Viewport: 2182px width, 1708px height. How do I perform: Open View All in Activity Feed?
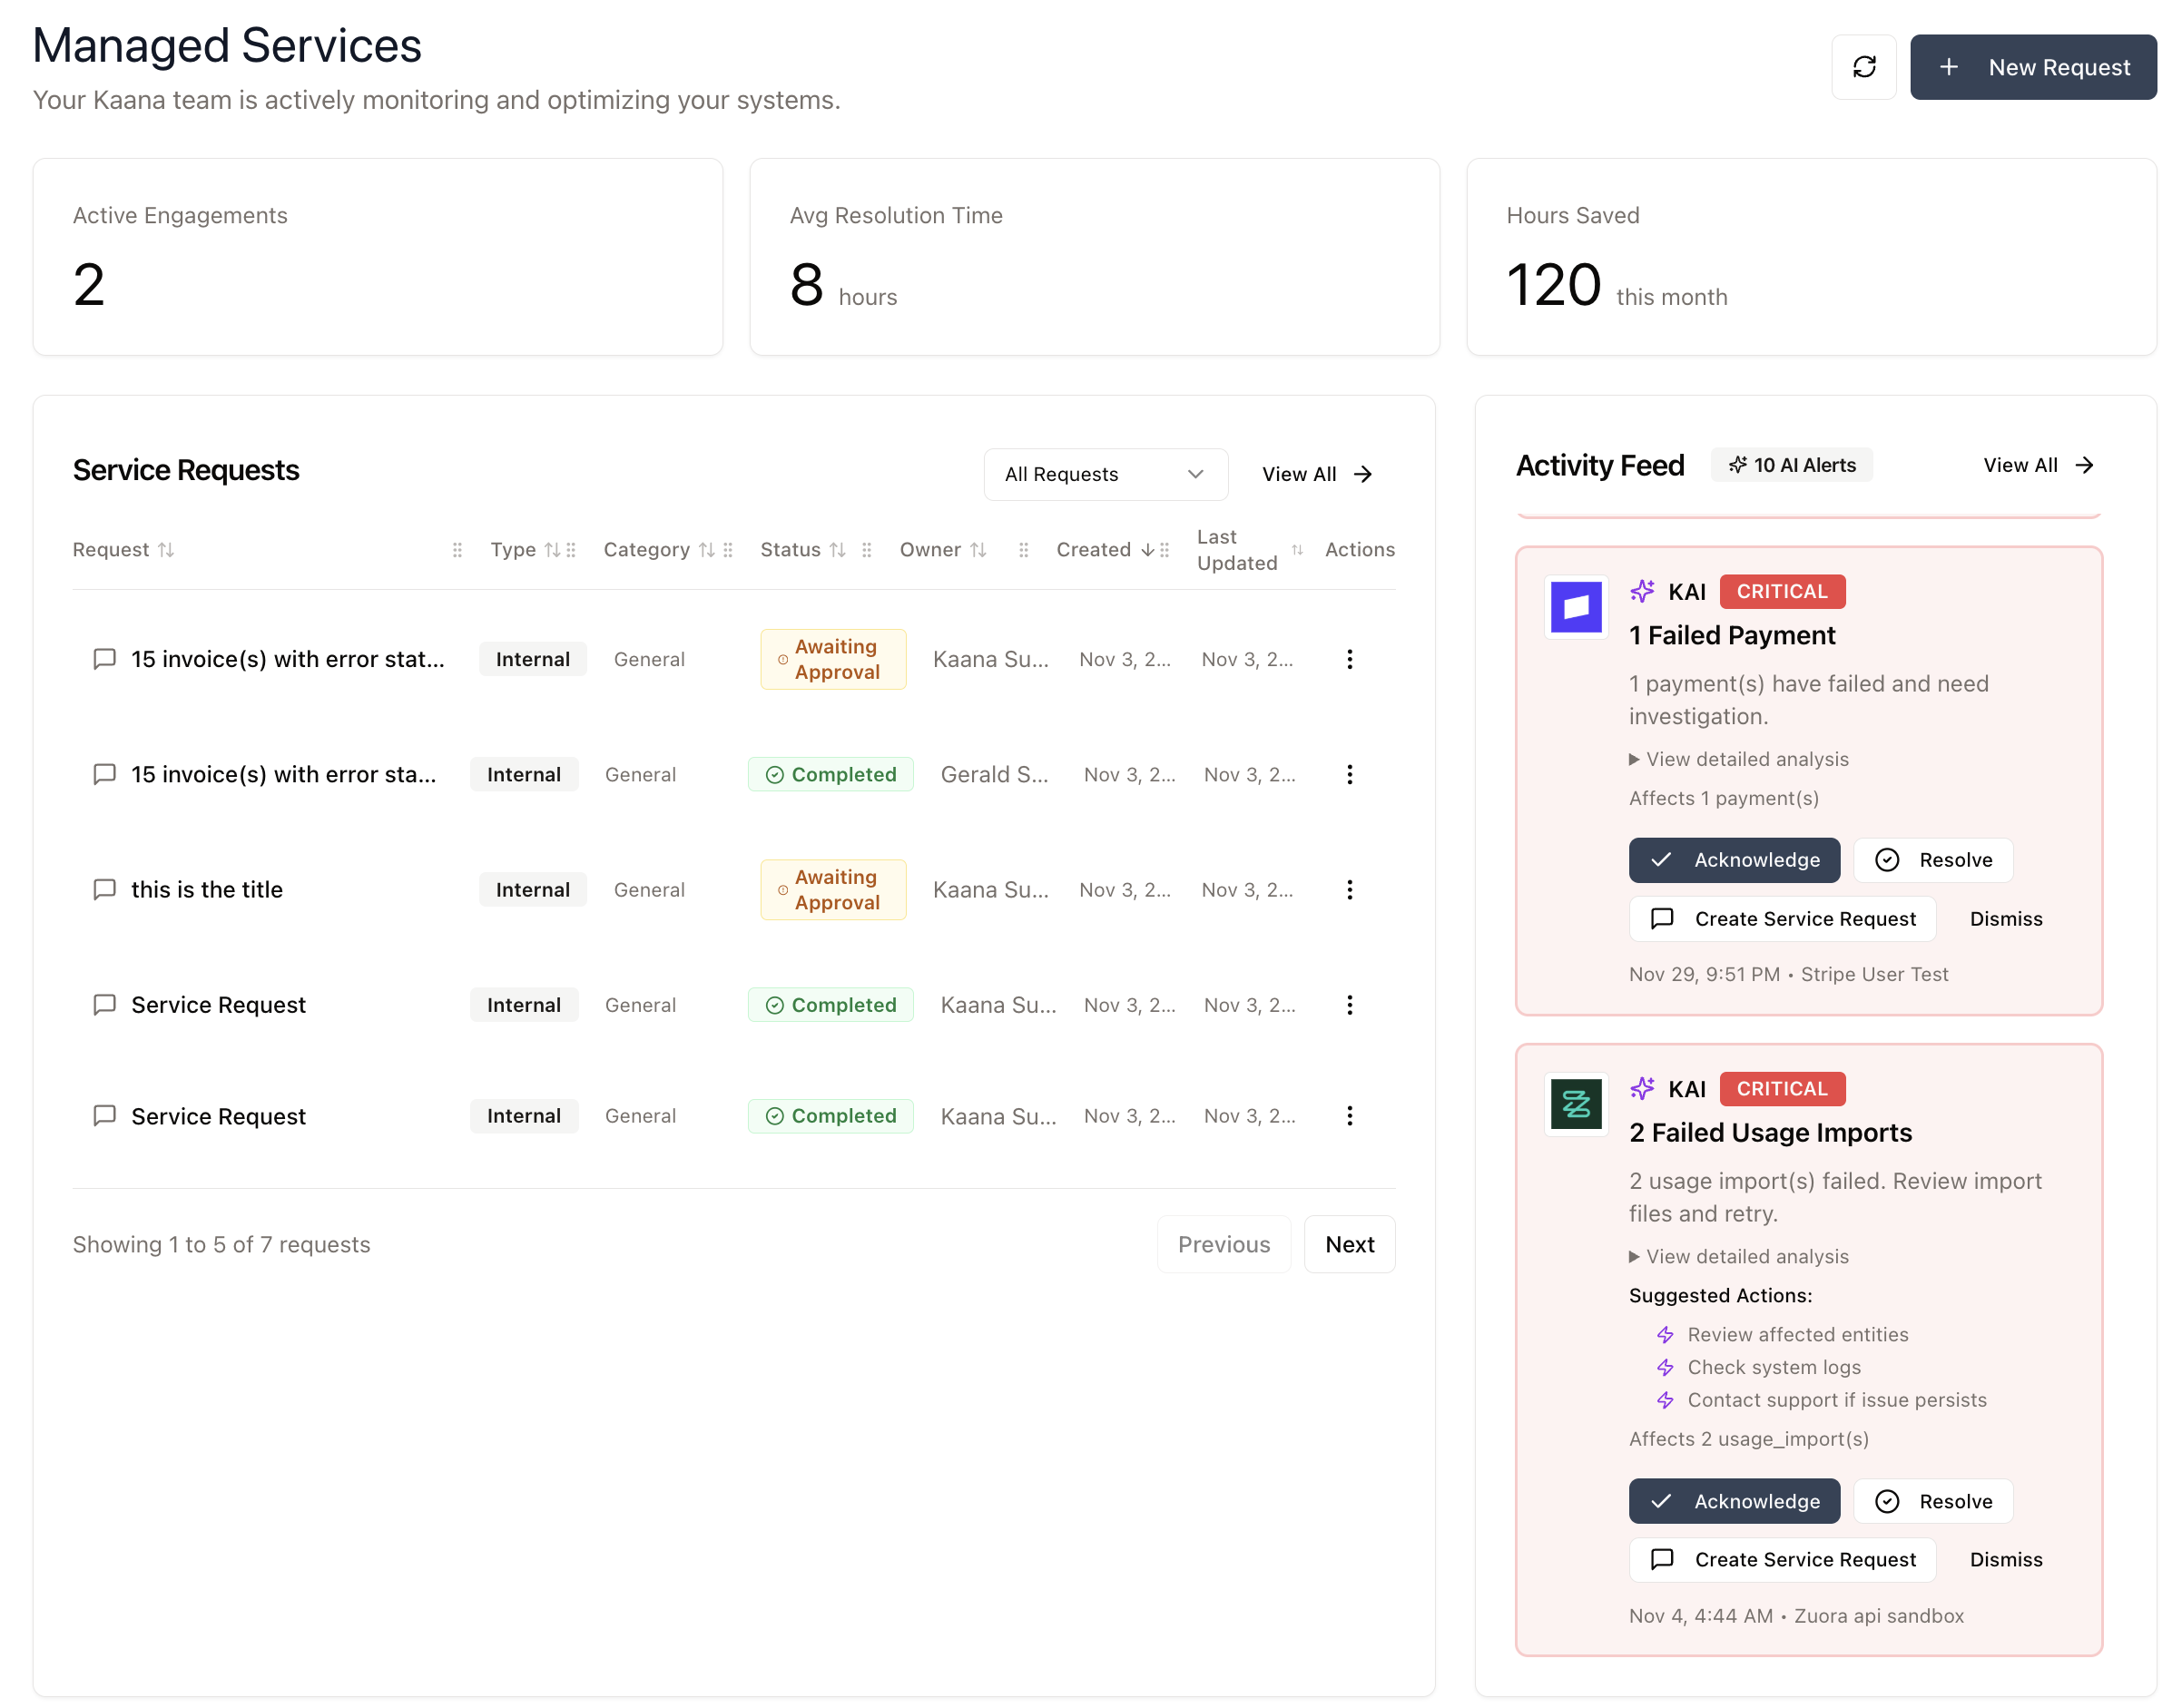(2037, 465)
